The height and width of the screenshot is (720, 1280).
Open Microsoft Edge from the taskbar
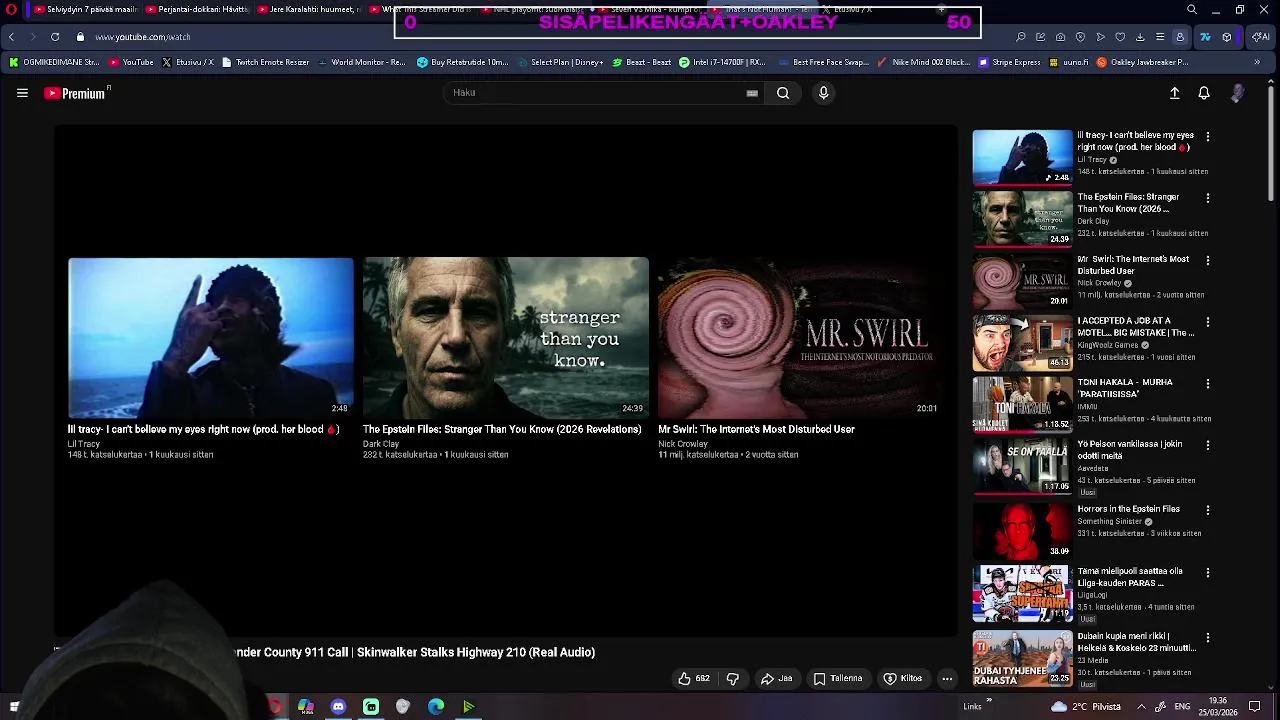coord(436,707)
